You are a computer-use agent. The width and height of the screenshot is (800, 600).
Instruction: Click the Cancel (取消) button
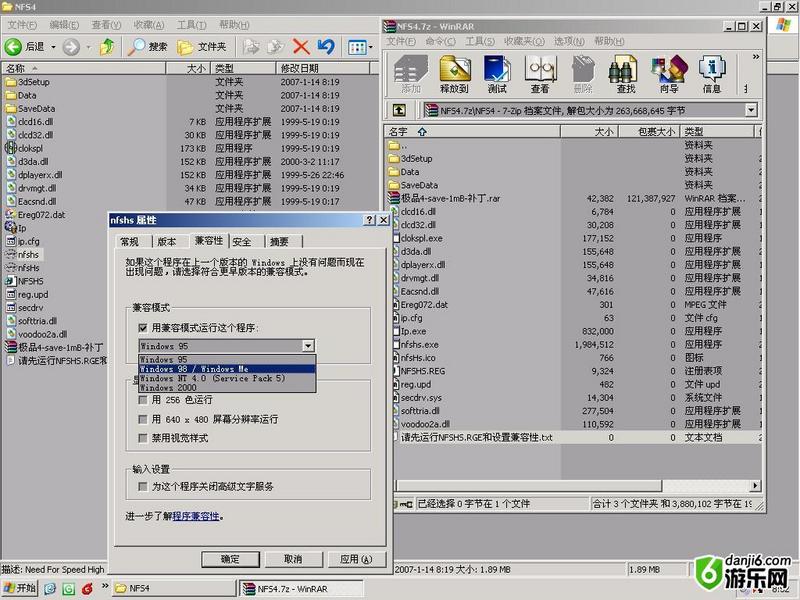point(293,559)
